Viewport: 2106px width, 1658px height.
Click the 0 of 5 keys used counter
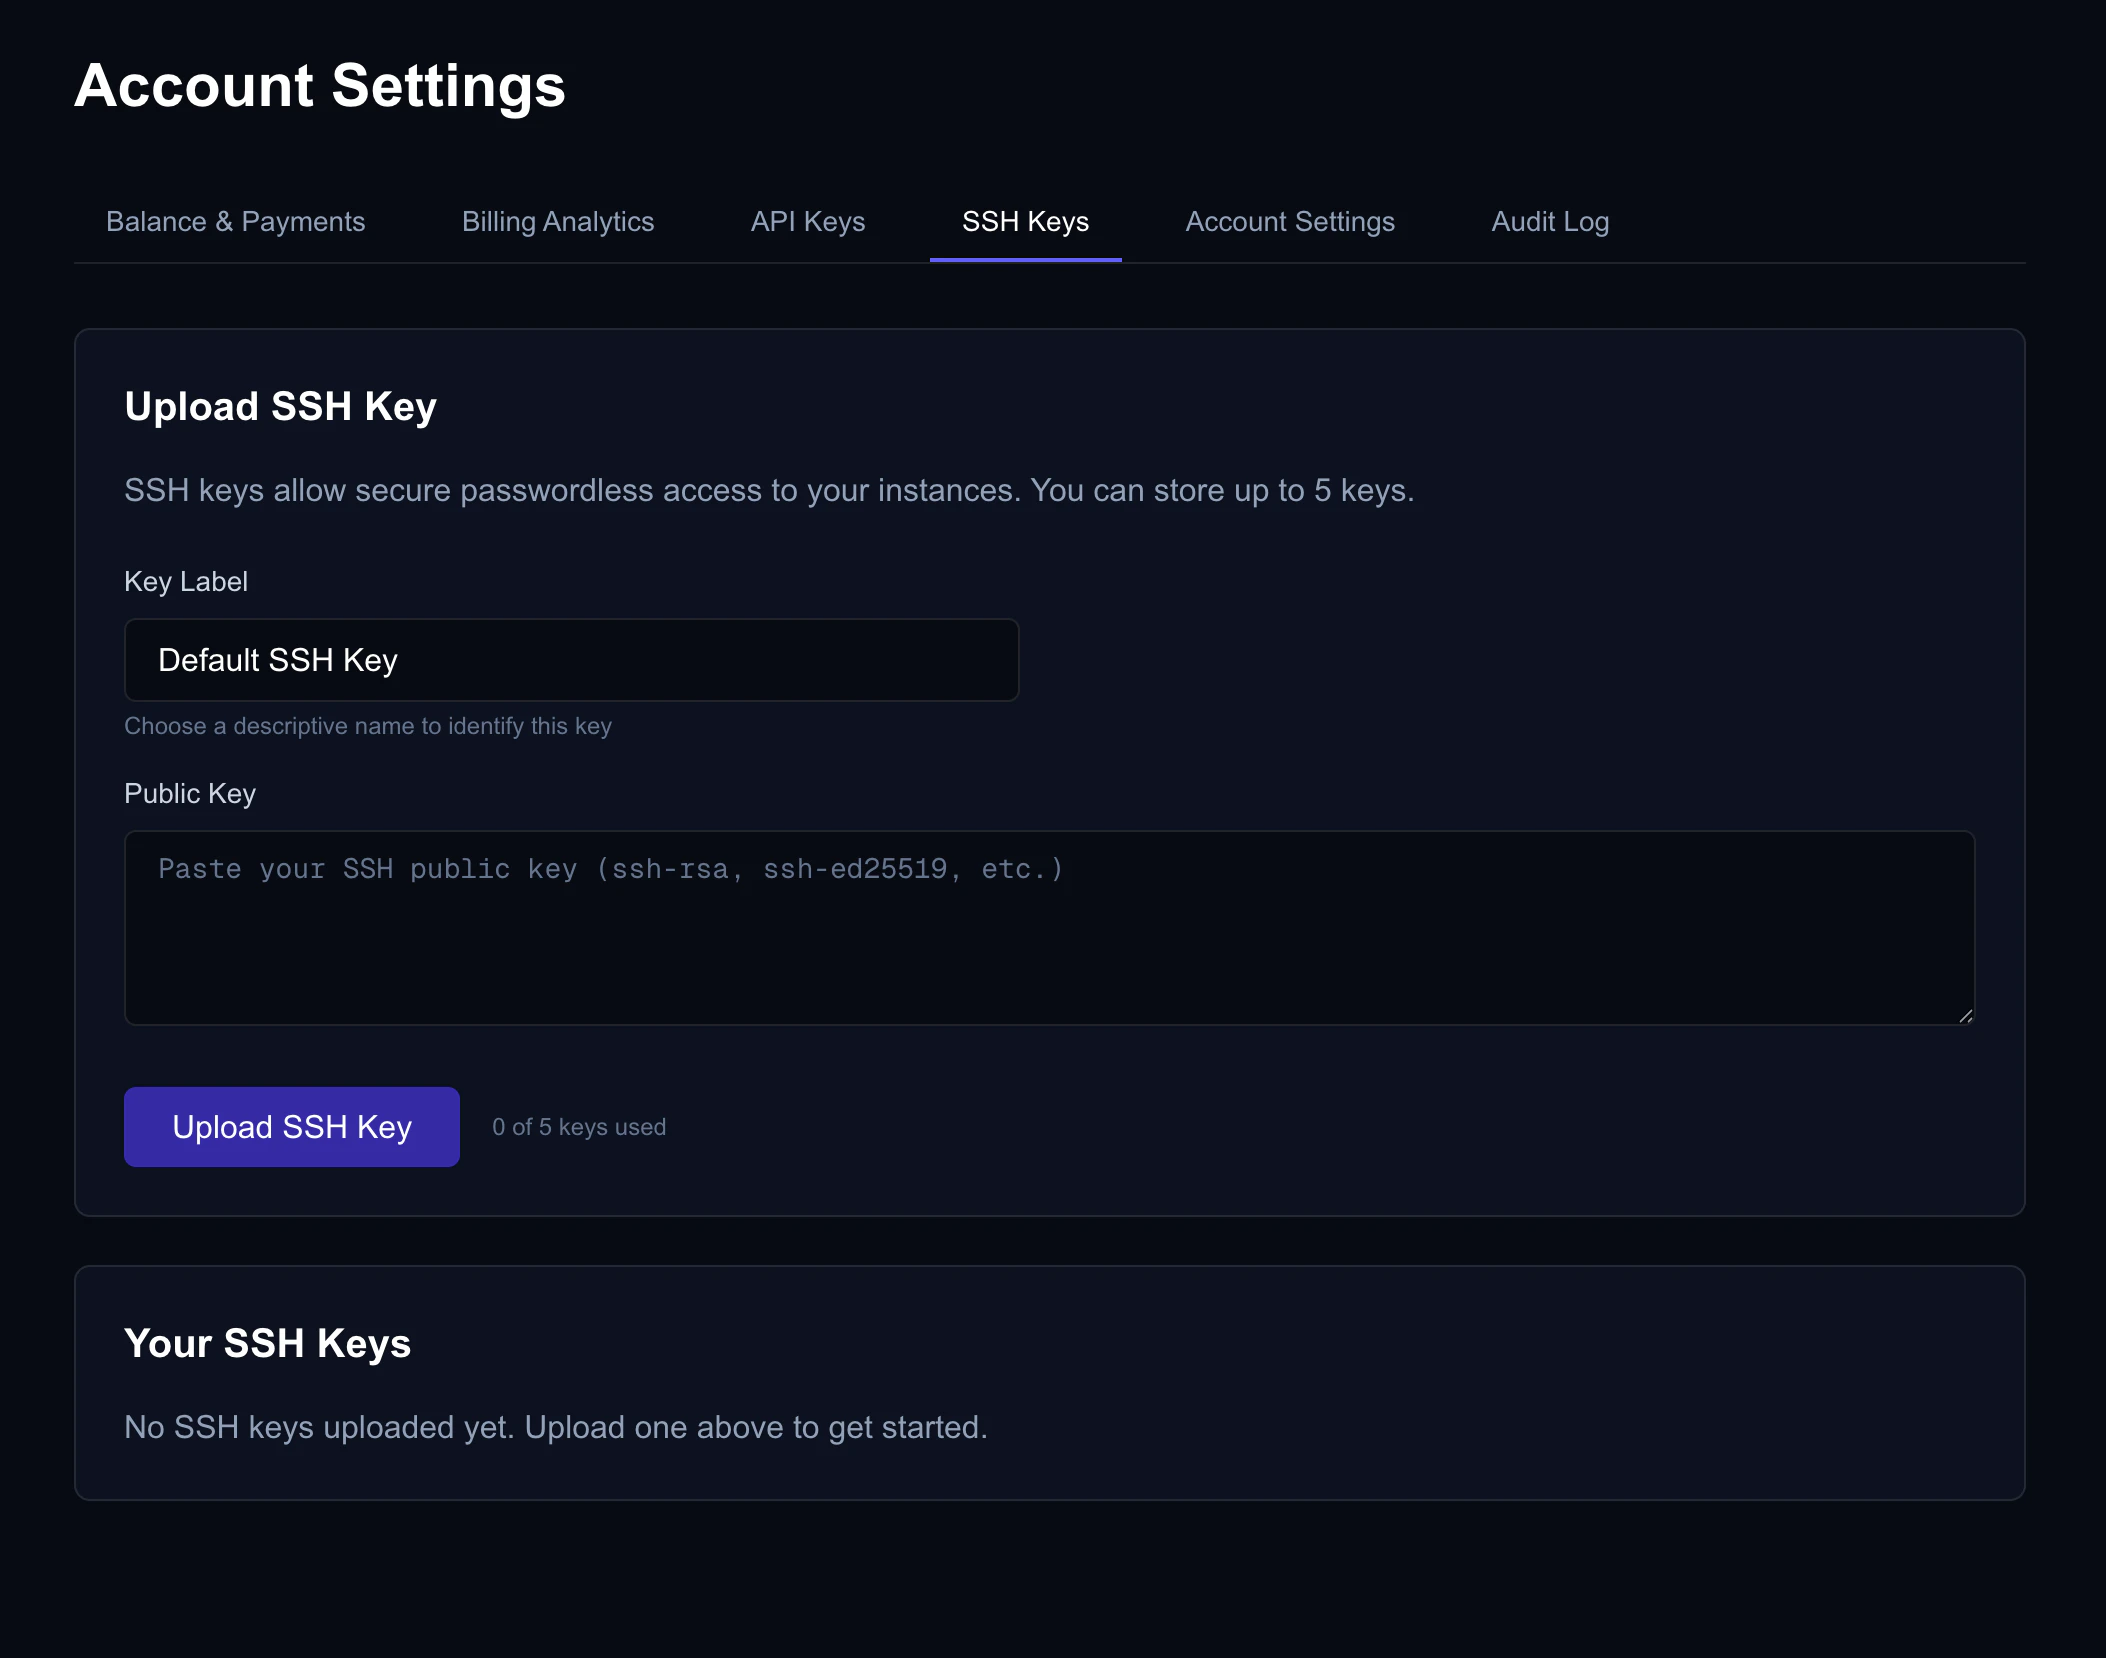point(578,1126)
